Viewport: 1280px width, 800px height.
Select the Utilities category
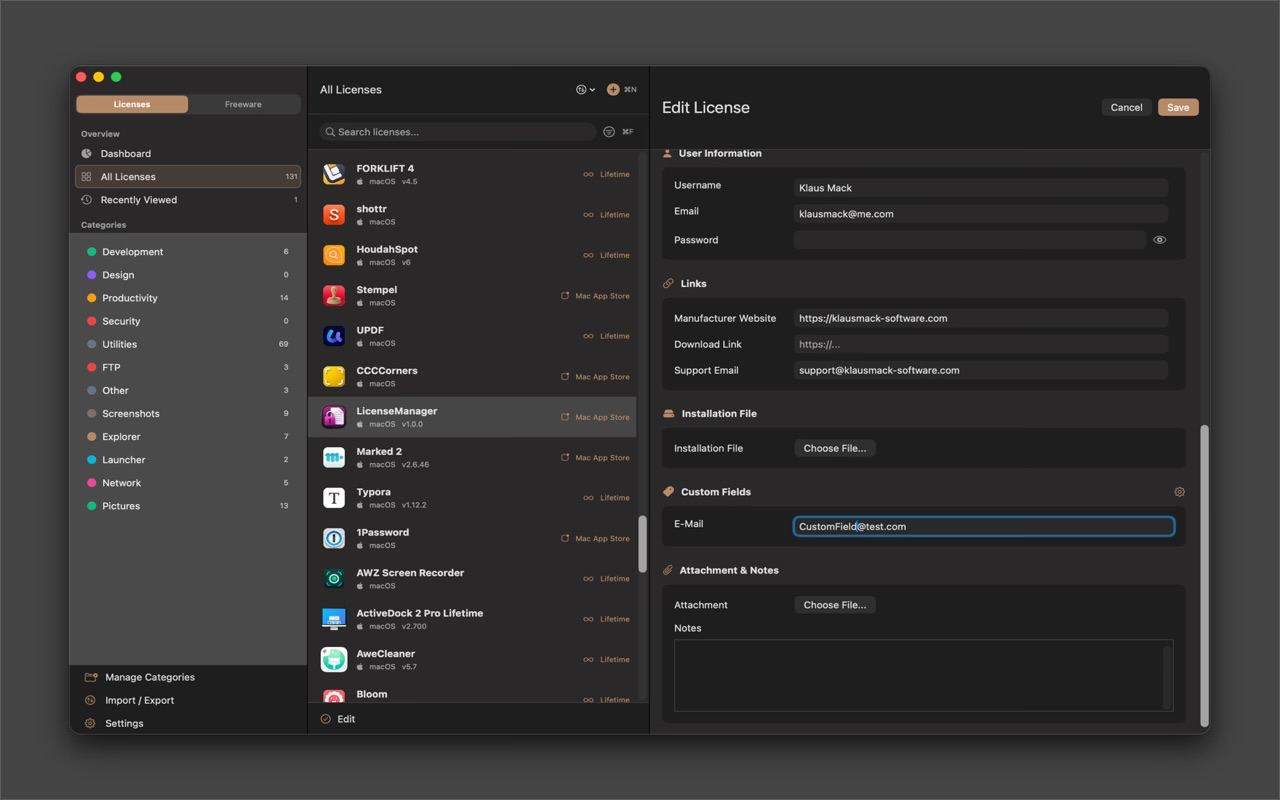coord(188,344)
